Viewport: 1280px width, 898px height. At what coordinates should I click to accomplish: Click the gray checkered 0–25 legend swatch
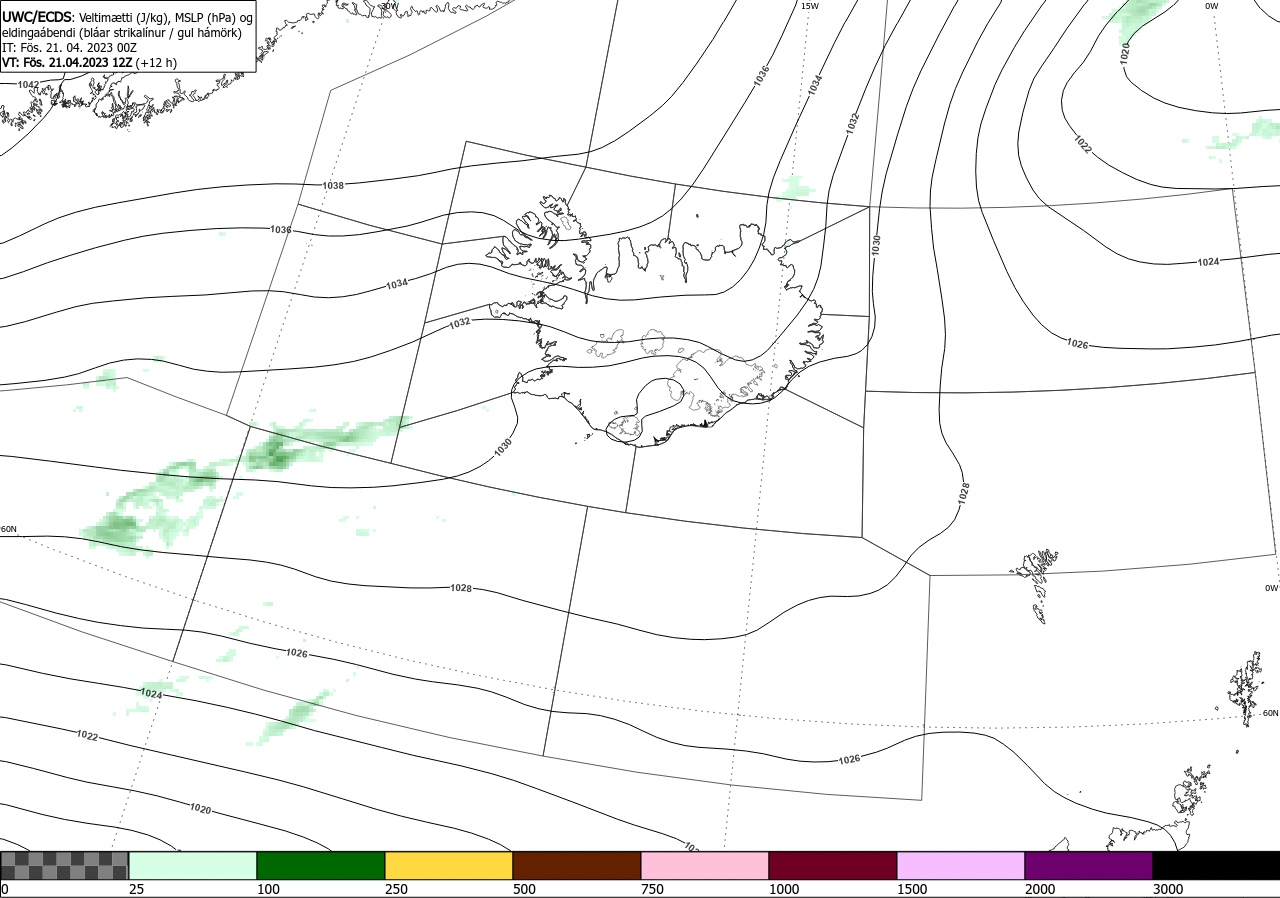[65, 866]
